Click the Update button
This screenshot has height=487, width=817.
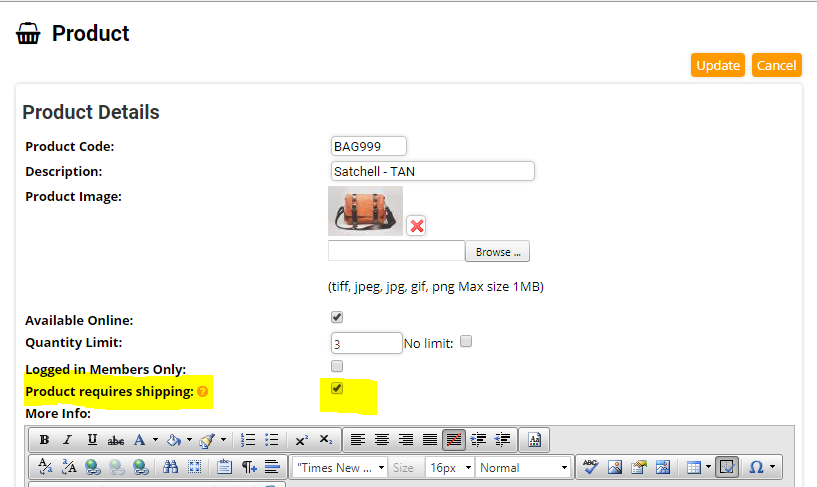click(717, 65)
